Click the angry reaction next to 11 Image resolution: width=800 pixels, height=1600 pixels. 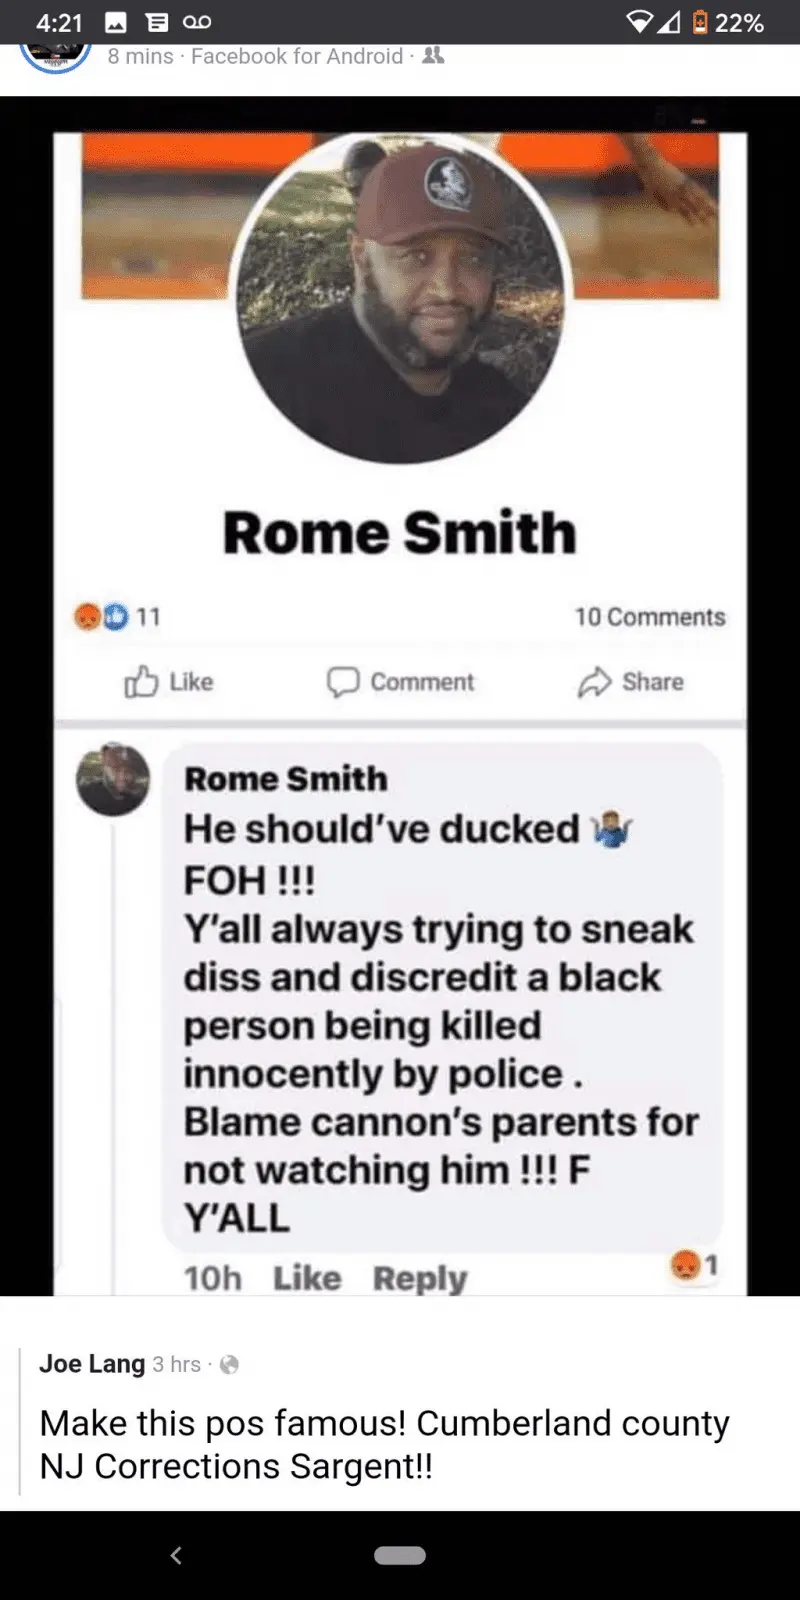pos(88,617)
